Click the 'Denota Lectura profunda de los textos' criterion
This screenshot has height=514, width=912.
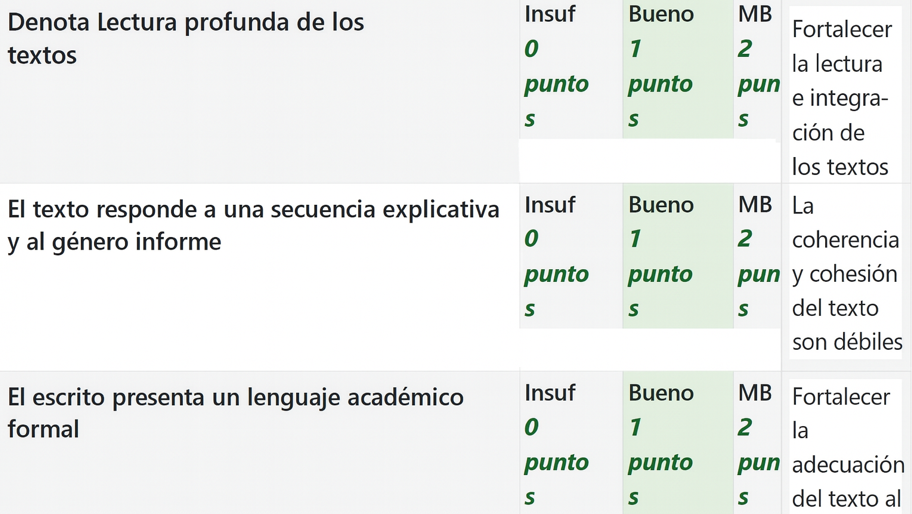tap(186, 38)
